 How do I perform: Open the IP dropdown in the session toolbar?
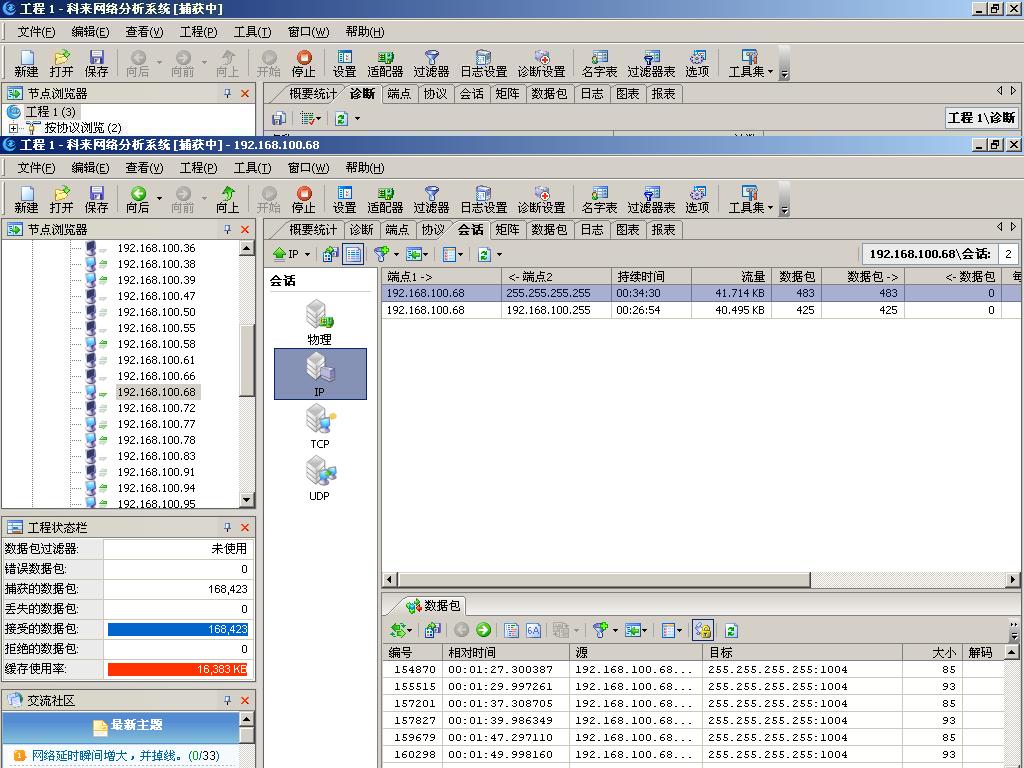coord(292,254)
